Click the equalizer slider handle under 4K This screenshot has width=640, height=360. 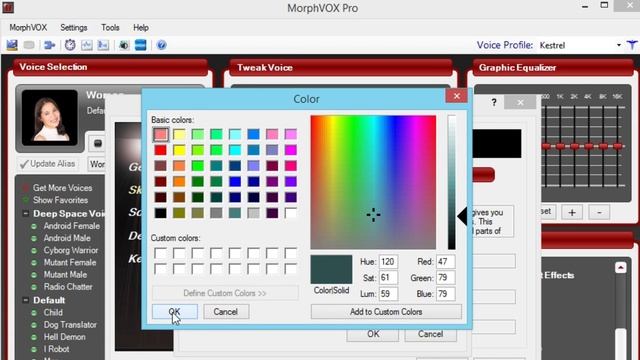pos(589,146)
